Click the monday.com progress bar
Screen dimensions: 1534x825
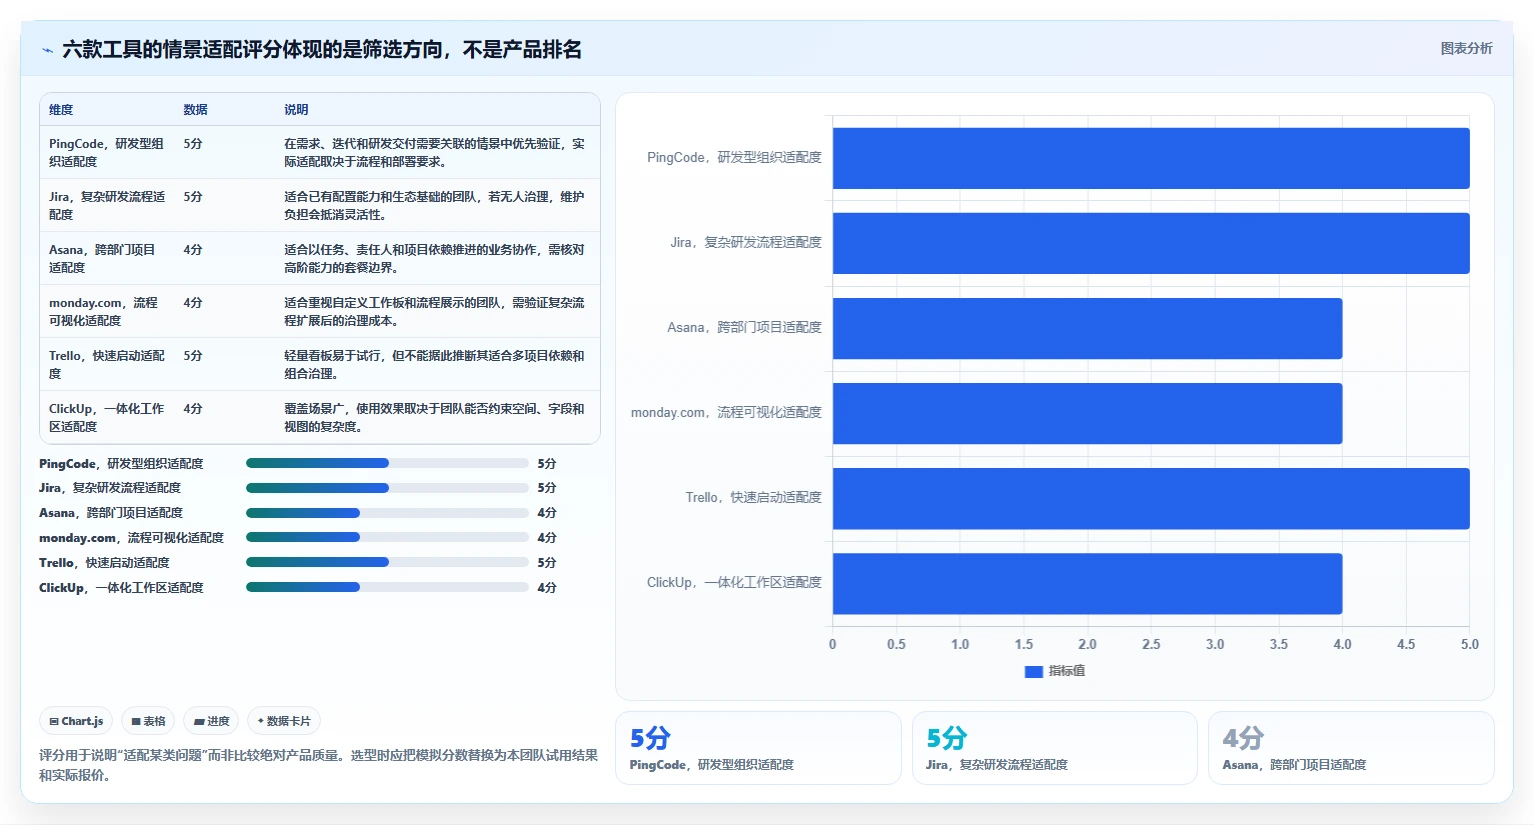(x=387, y=537)
